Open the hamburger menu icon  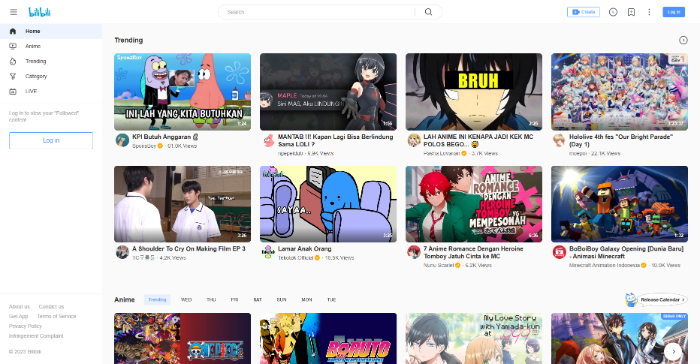pos(13,12)
